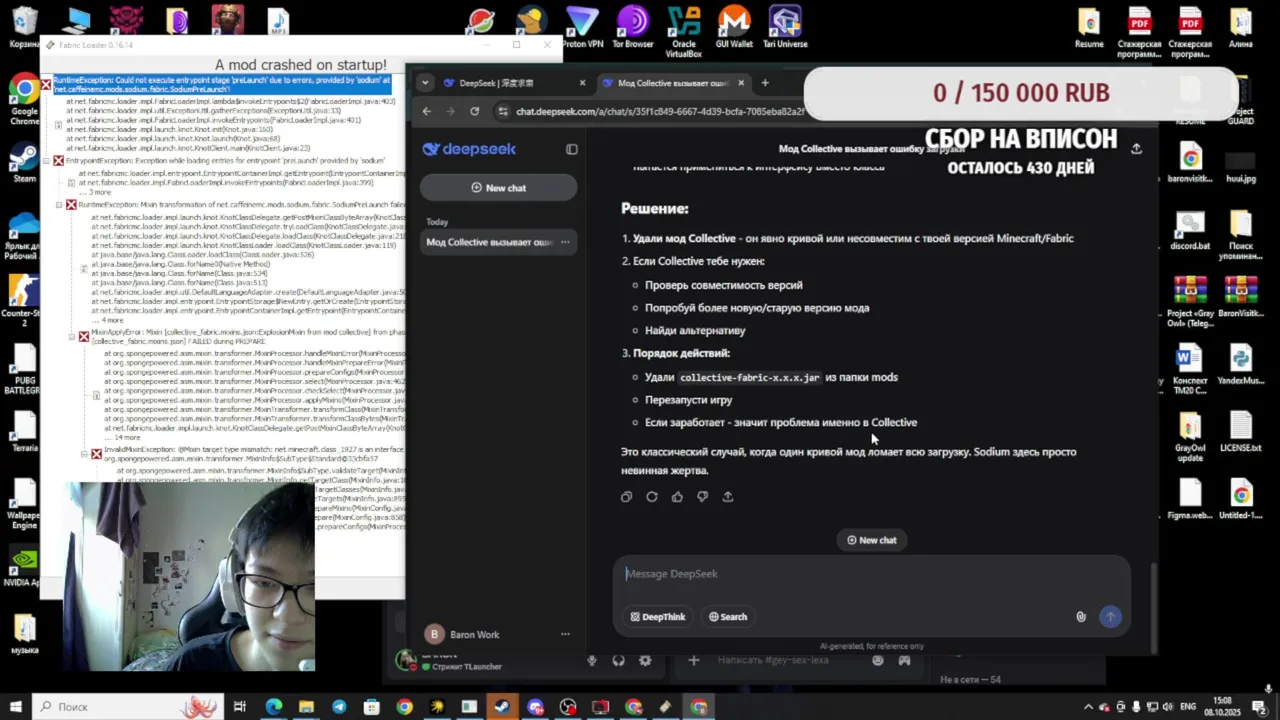Dislike the response with thumbs down

(x=702, y=497)
